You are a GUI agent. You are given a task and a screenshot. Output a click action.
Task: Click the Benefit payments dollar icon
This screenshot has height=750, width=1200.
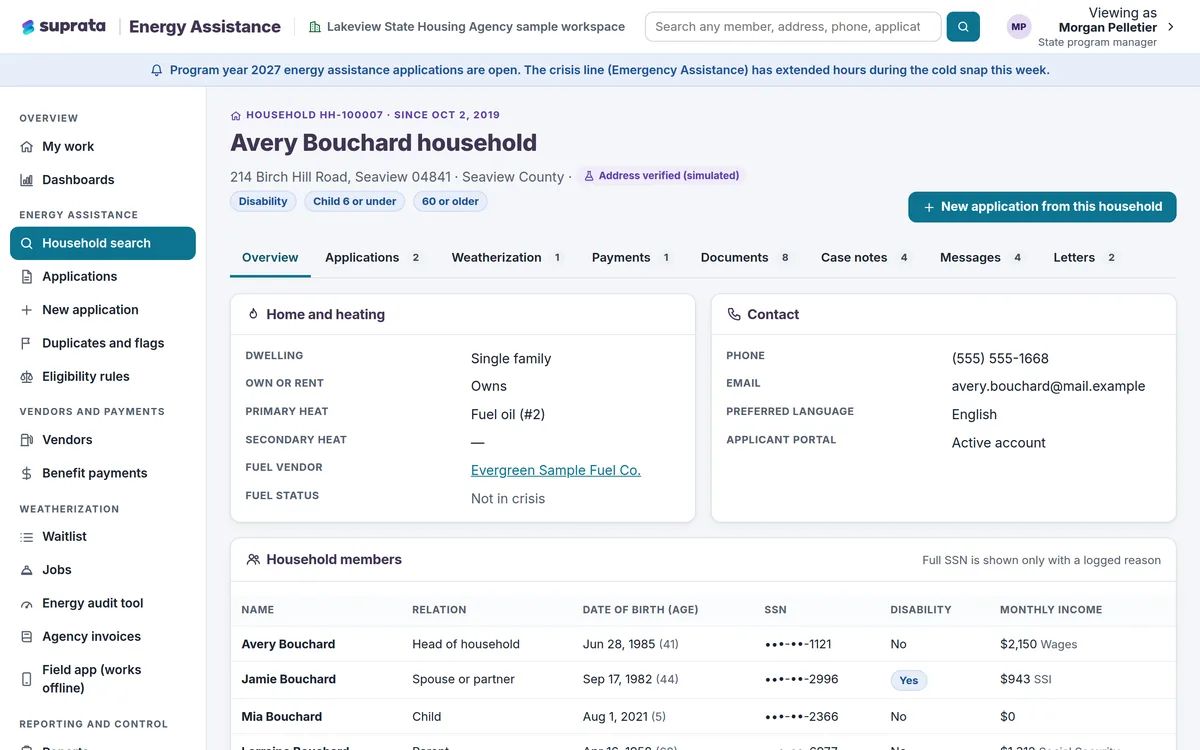pos(27,473)
